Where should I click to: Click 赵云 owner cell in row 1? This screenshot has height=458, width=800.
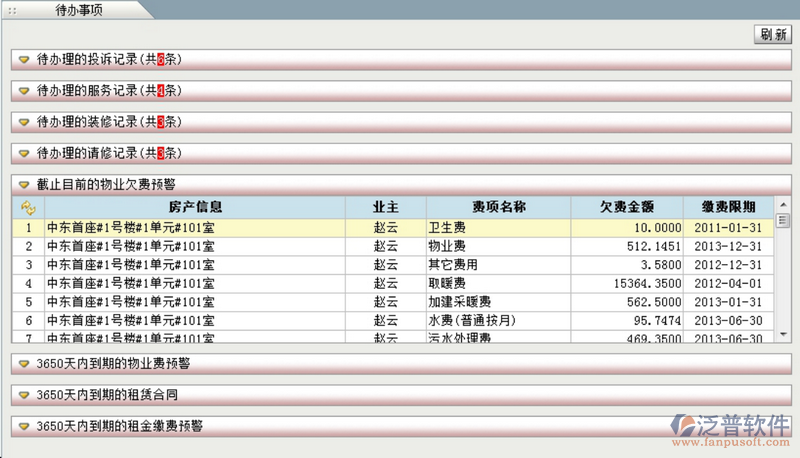click(386, 228)
